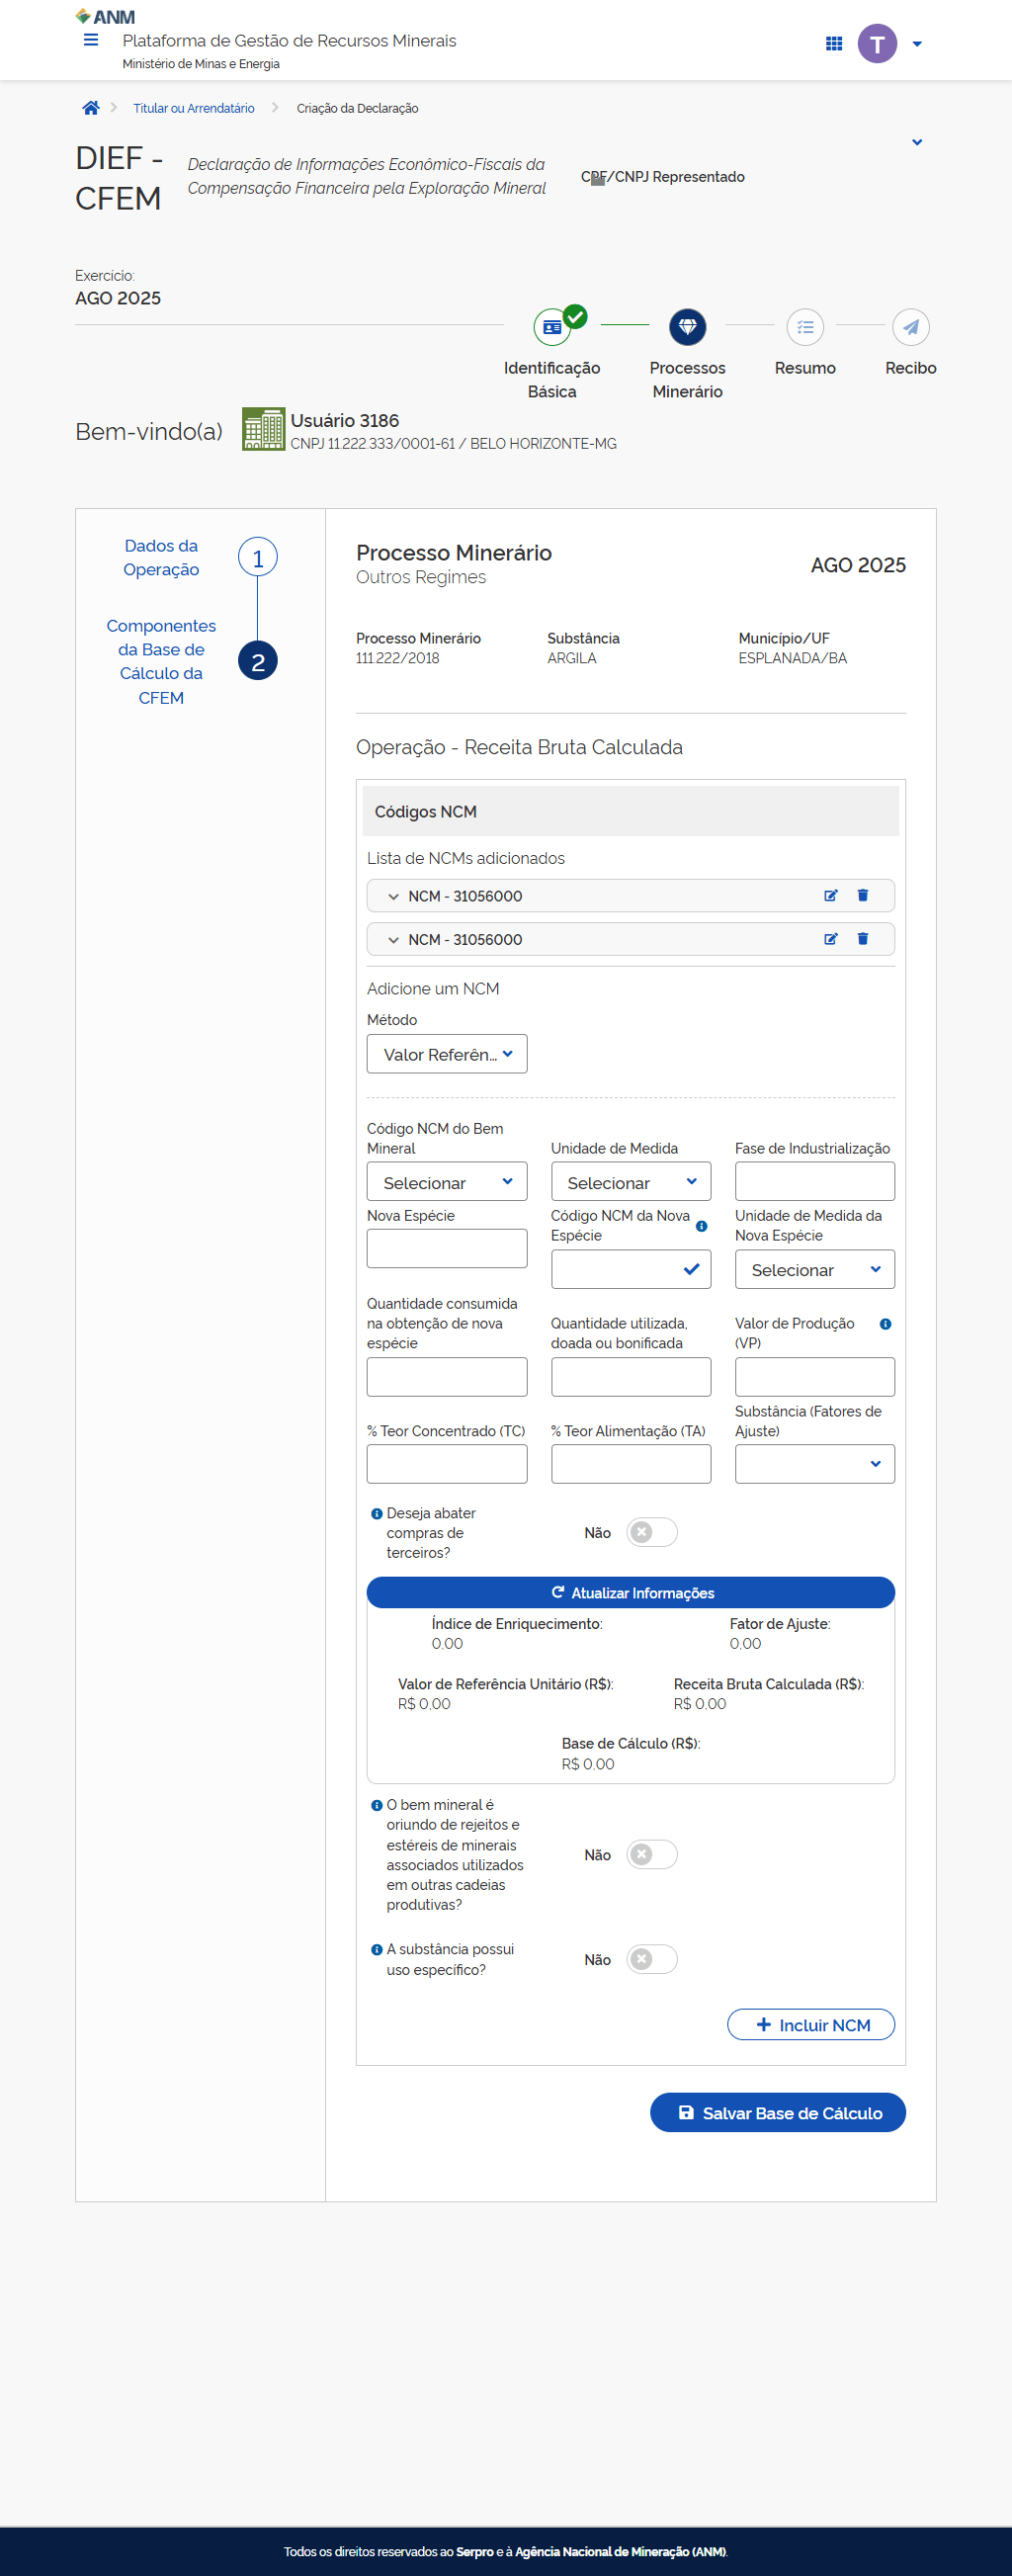The height and width of the screenshot is (2576, 1012).
Task: Click the Recibo paper plane step icon
Action: click(910, 327)
